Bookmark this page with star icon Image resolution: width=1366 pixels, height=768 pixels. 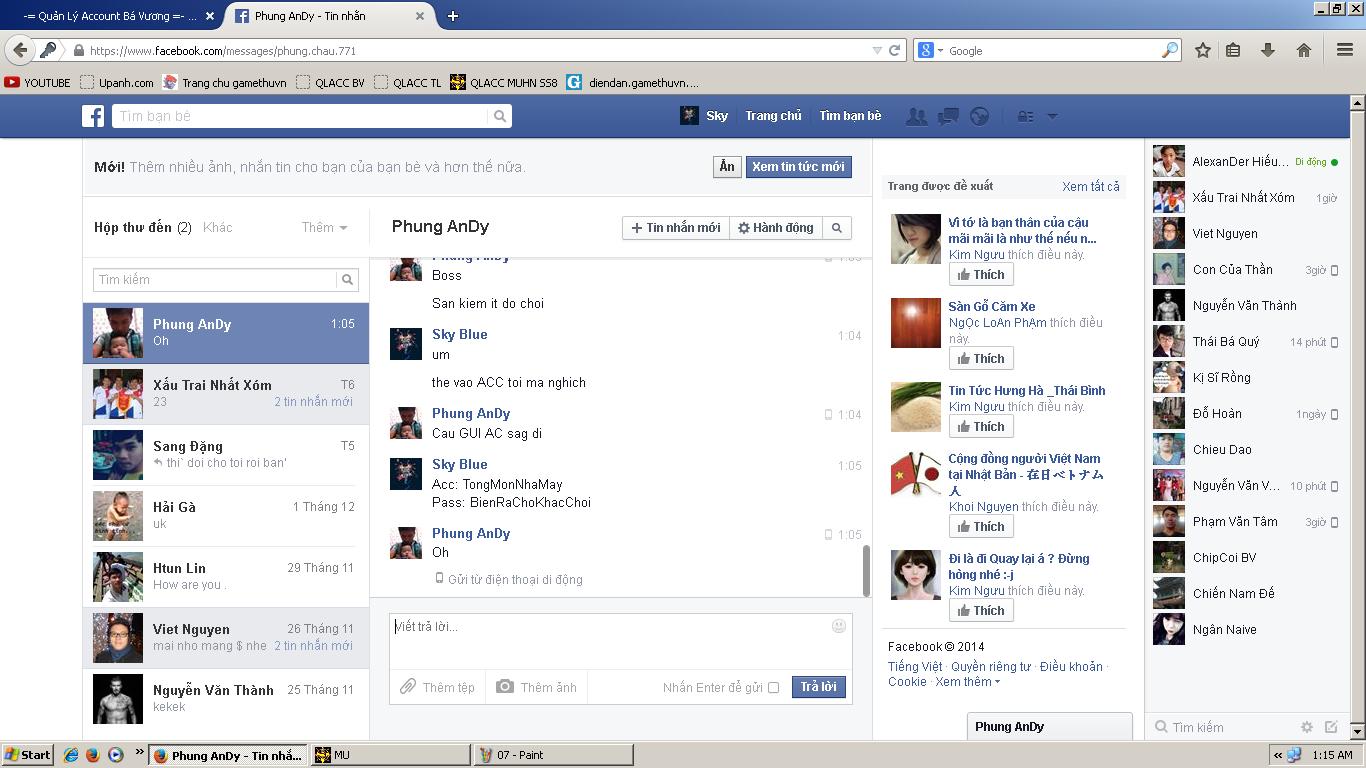pos(1203,50)
